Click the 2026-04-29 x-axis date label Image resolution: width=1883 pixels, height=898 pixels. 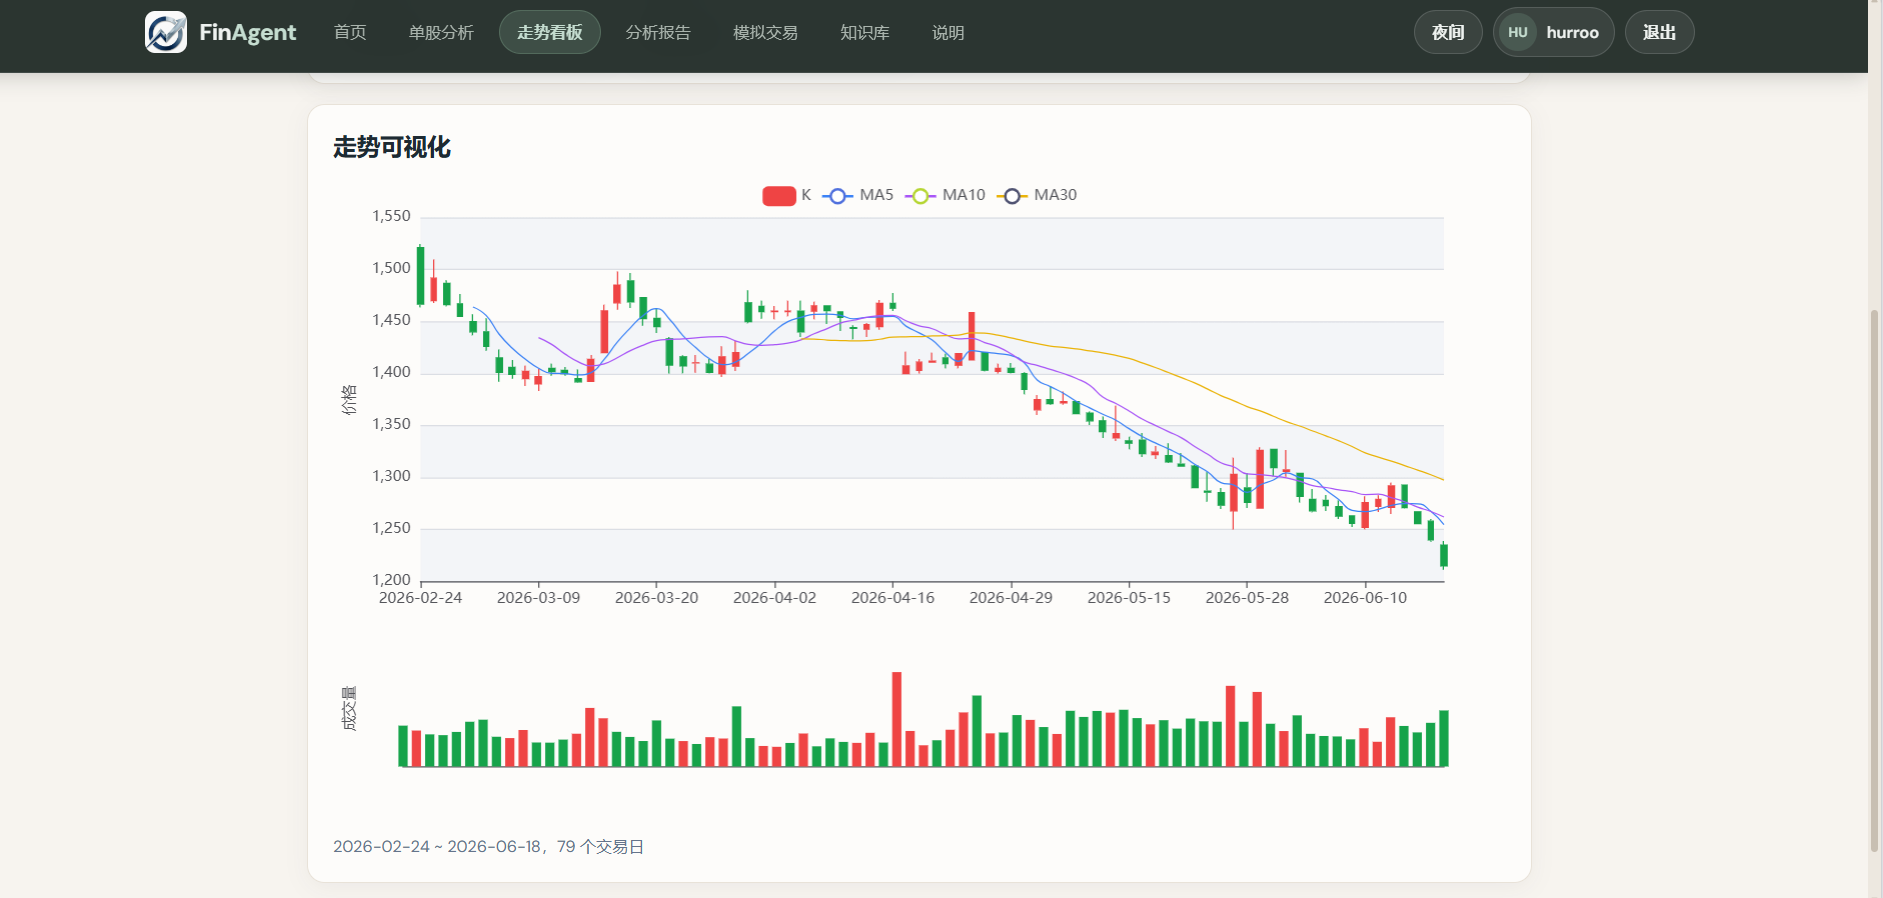tap(1011, 598)
